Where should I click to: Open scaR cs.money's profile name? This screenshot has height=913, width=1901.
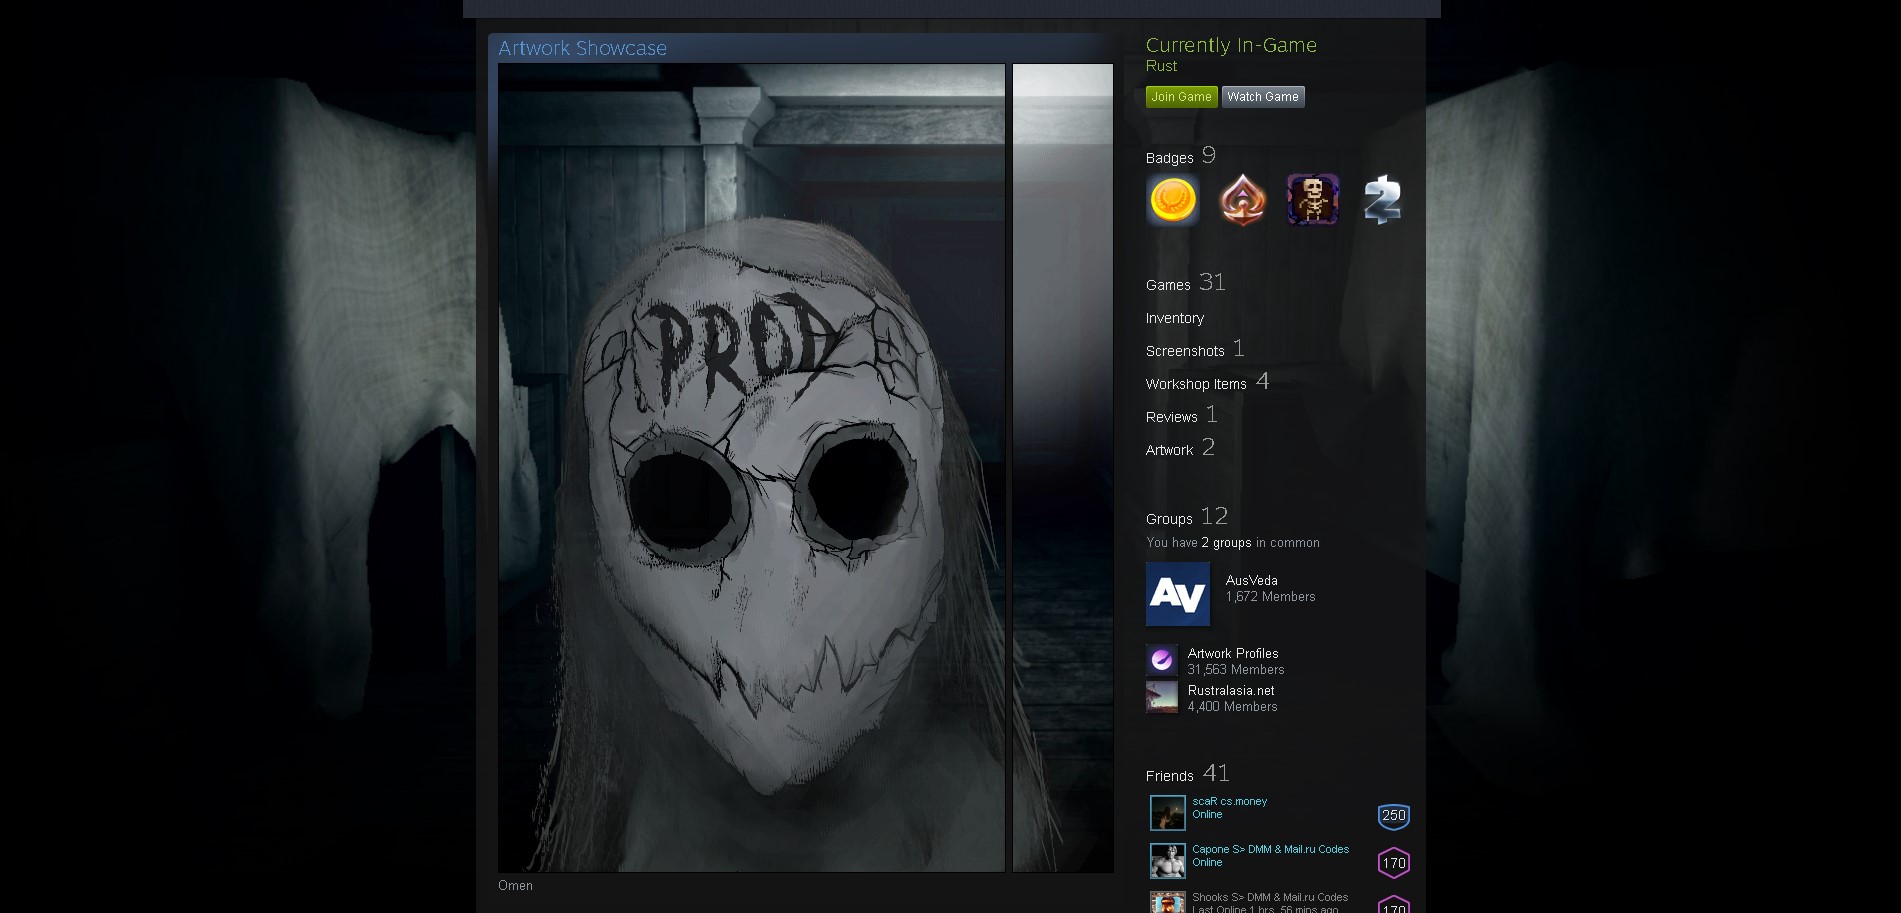(1229, 801)
